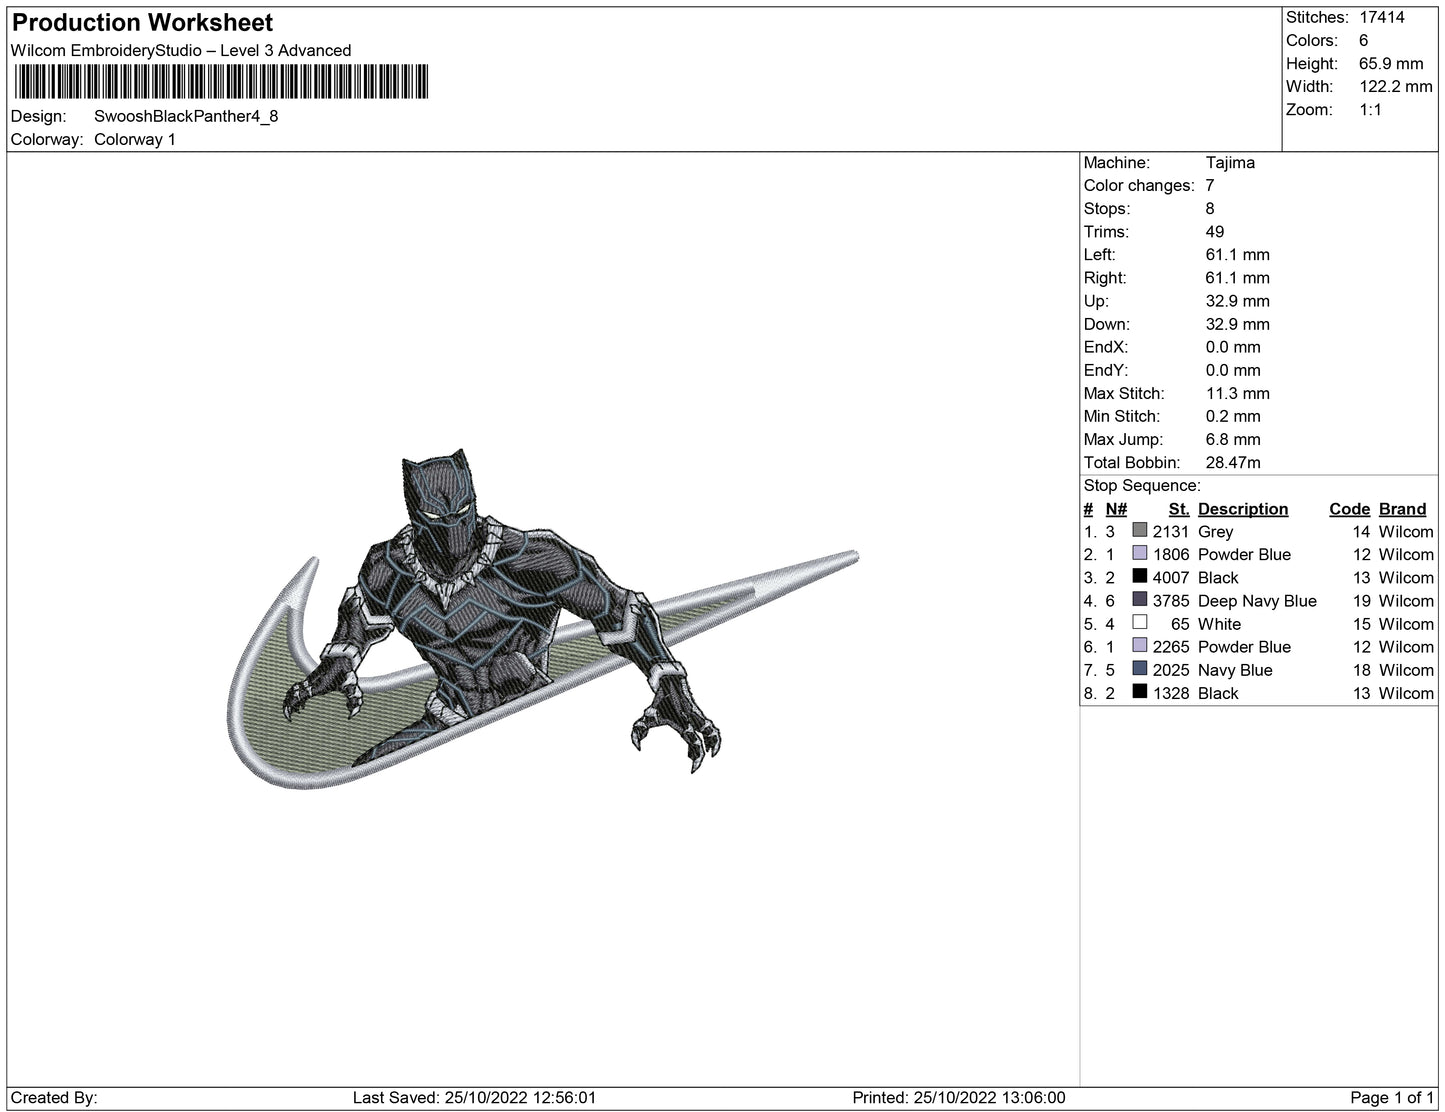Viewport: 1445px width, 1112px height.
Task: Click the Max Stitch value 11.3 mm
Action: (1238, 392)
